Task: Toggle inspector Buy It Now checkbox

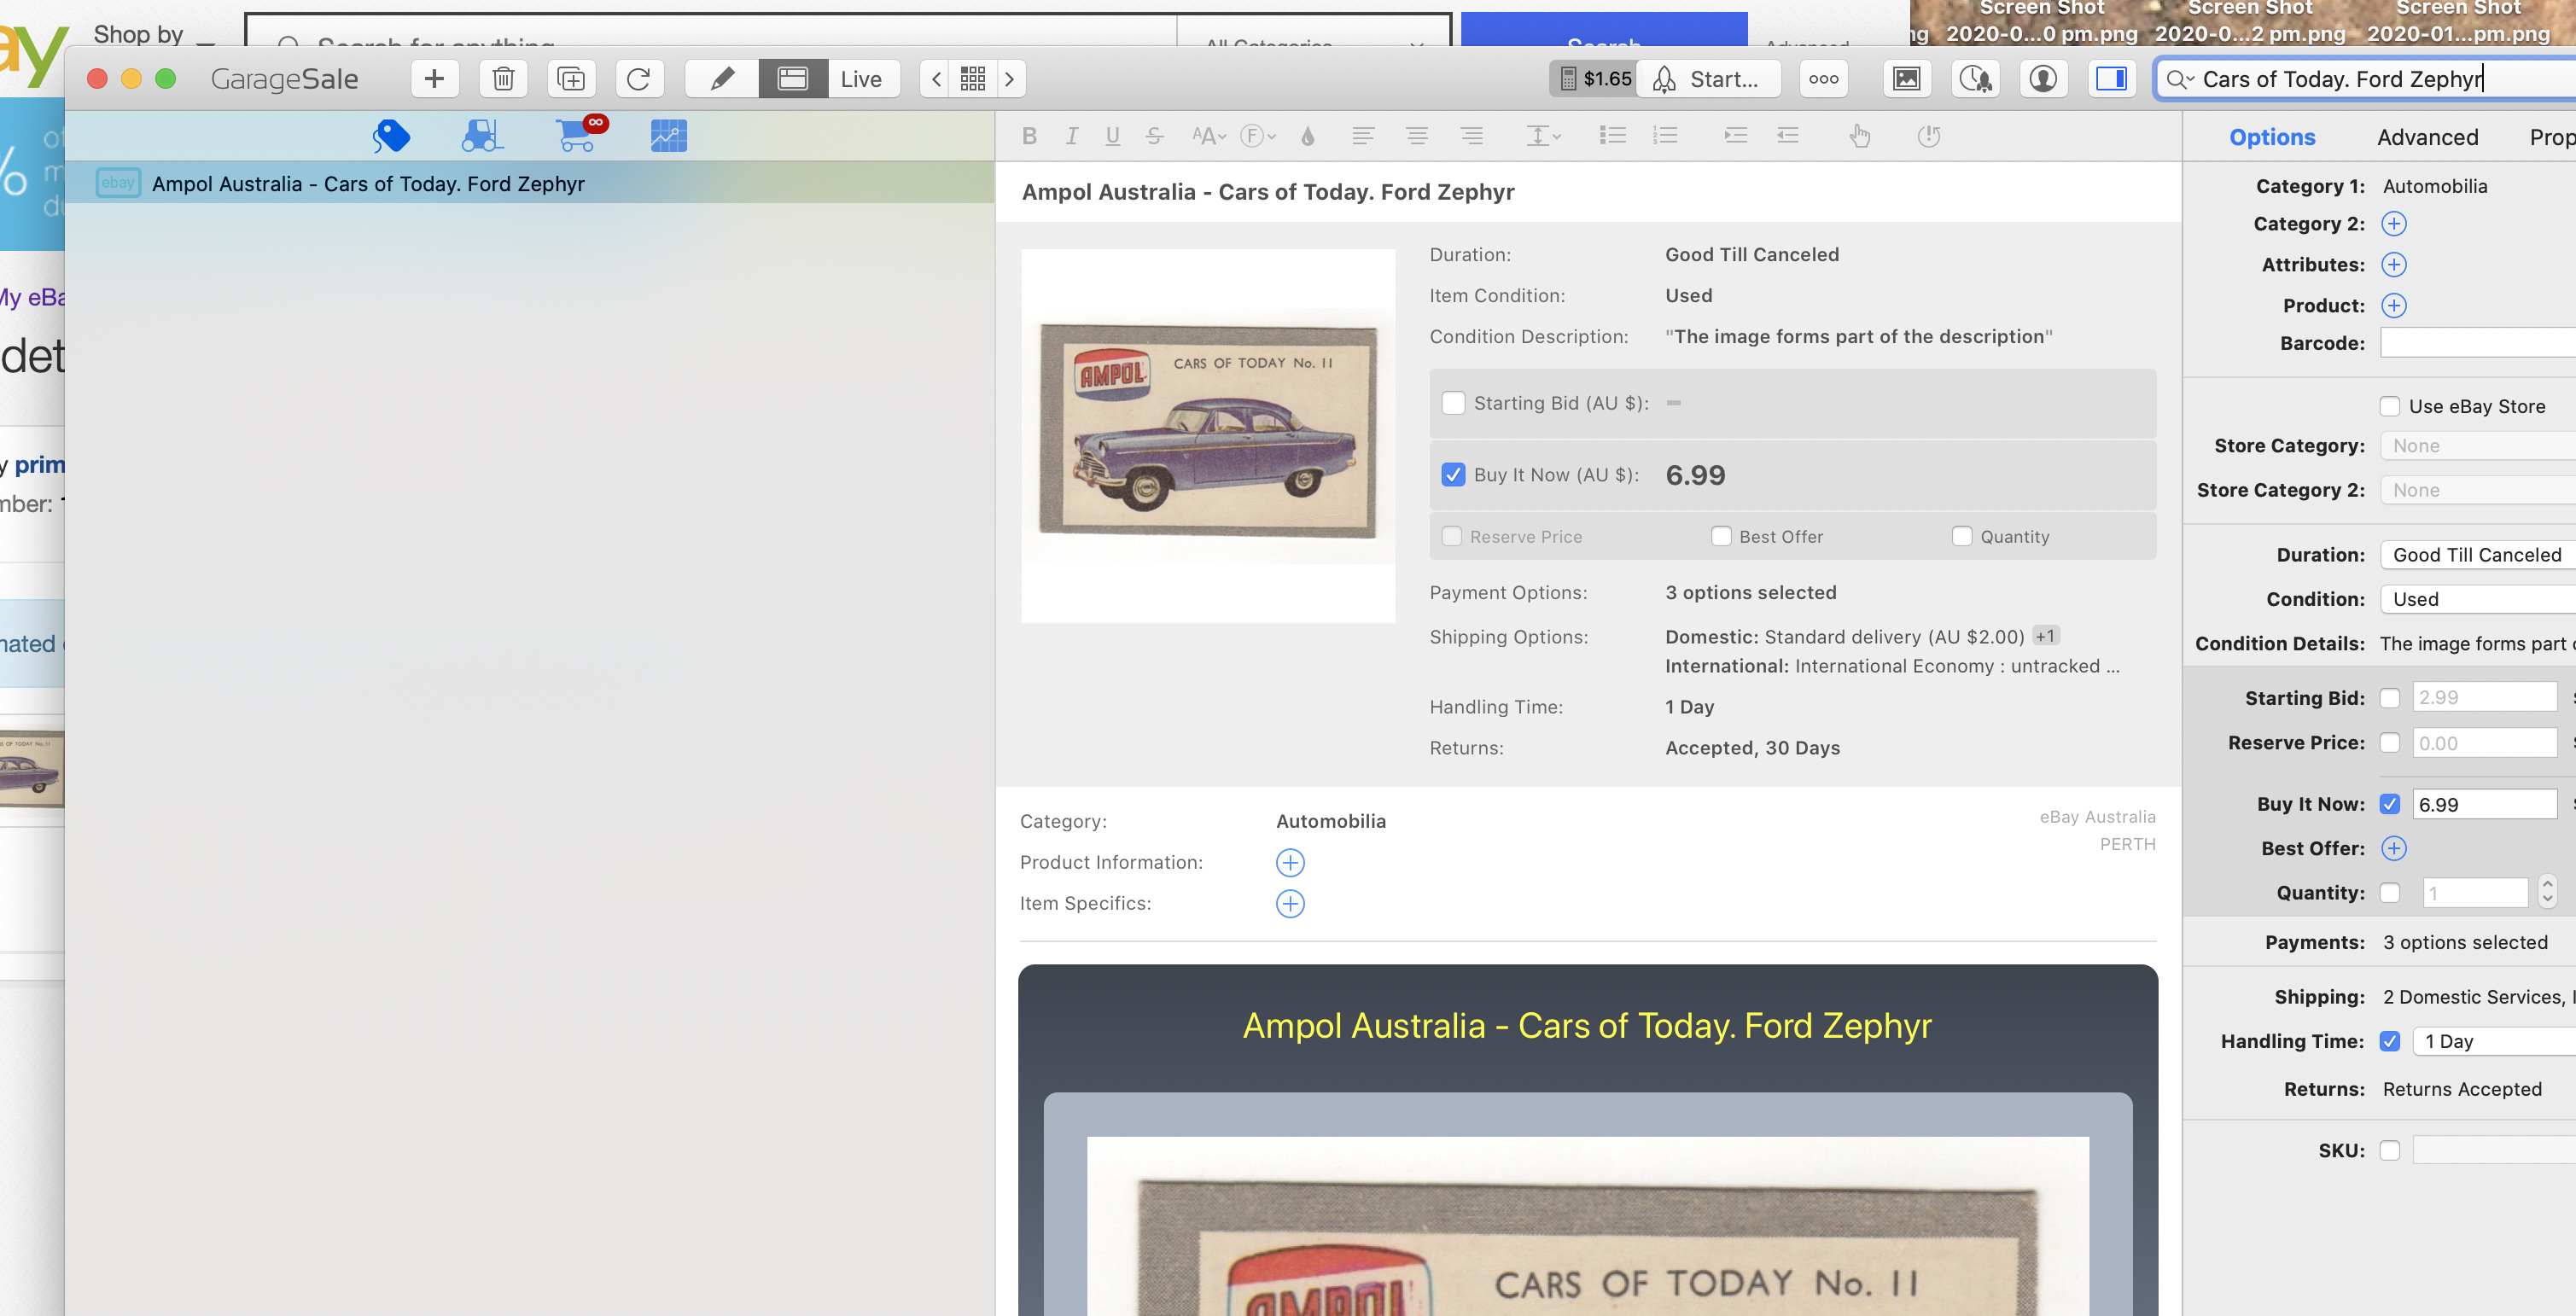Action: click(x=2389, y=804)
